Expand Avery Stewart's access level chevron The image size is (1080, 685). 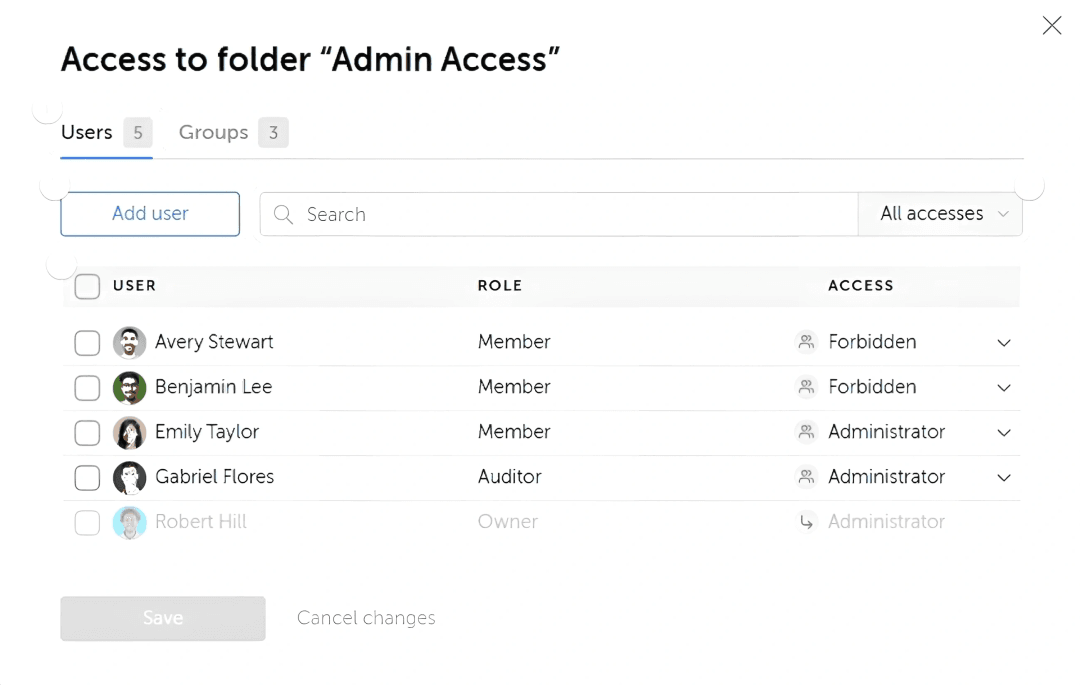click(1004, 343)
